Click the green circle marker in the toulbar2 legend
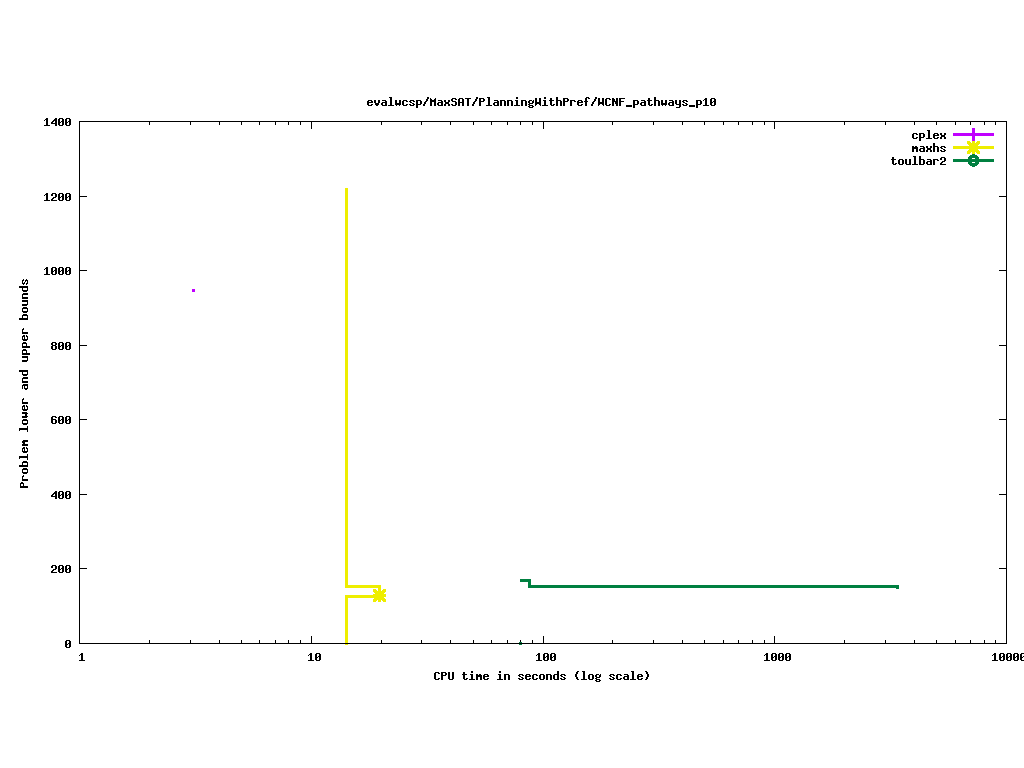 click(x=973, y=161)
